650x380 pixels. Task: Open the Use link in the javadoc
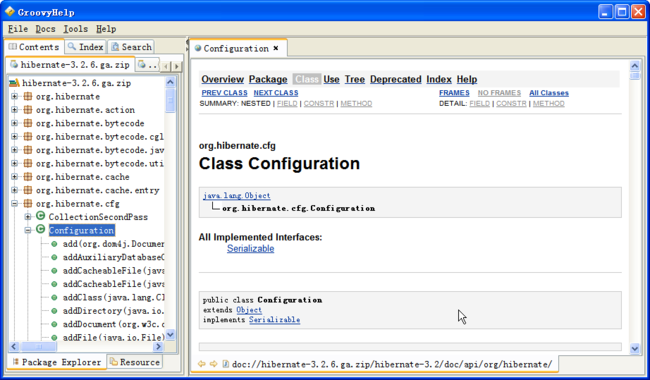[331, 79]
